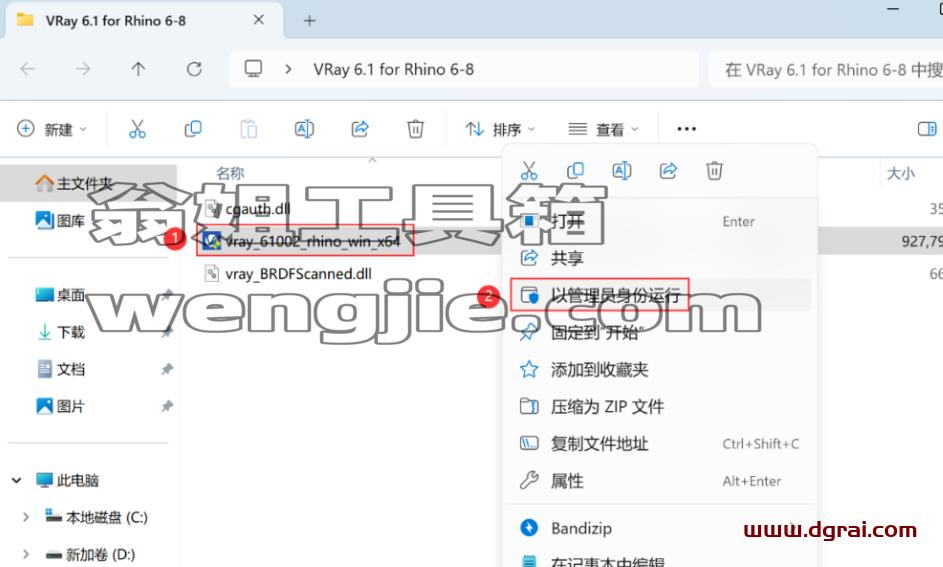
Task: Click the Rename icon in the toolbar
Action: point(304,129)
